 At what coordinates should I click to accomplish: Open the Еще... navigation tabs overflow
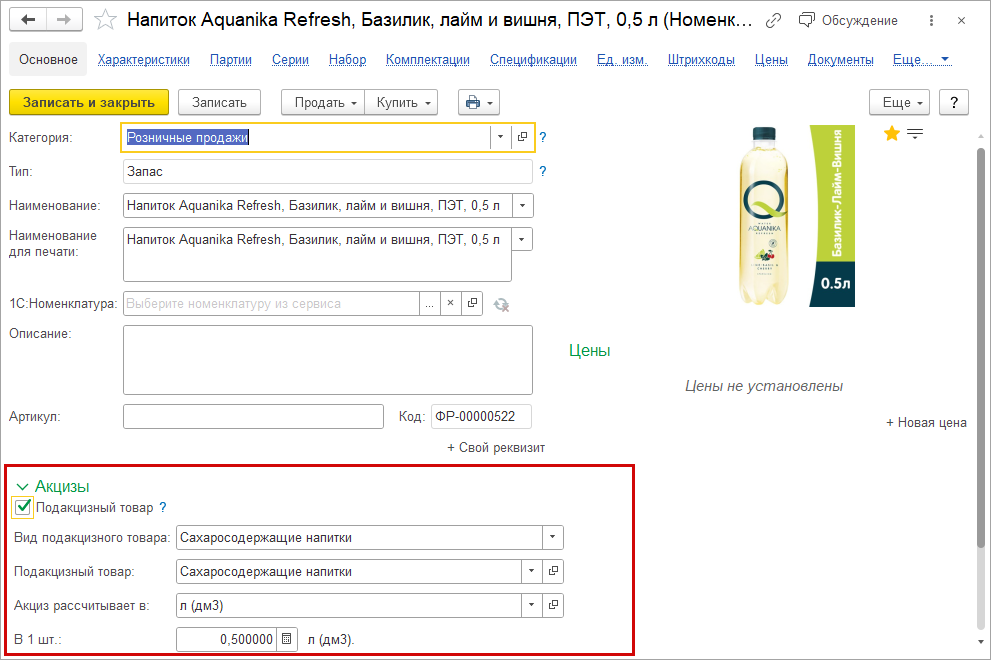pyautogui.click(x=921, y=59)
